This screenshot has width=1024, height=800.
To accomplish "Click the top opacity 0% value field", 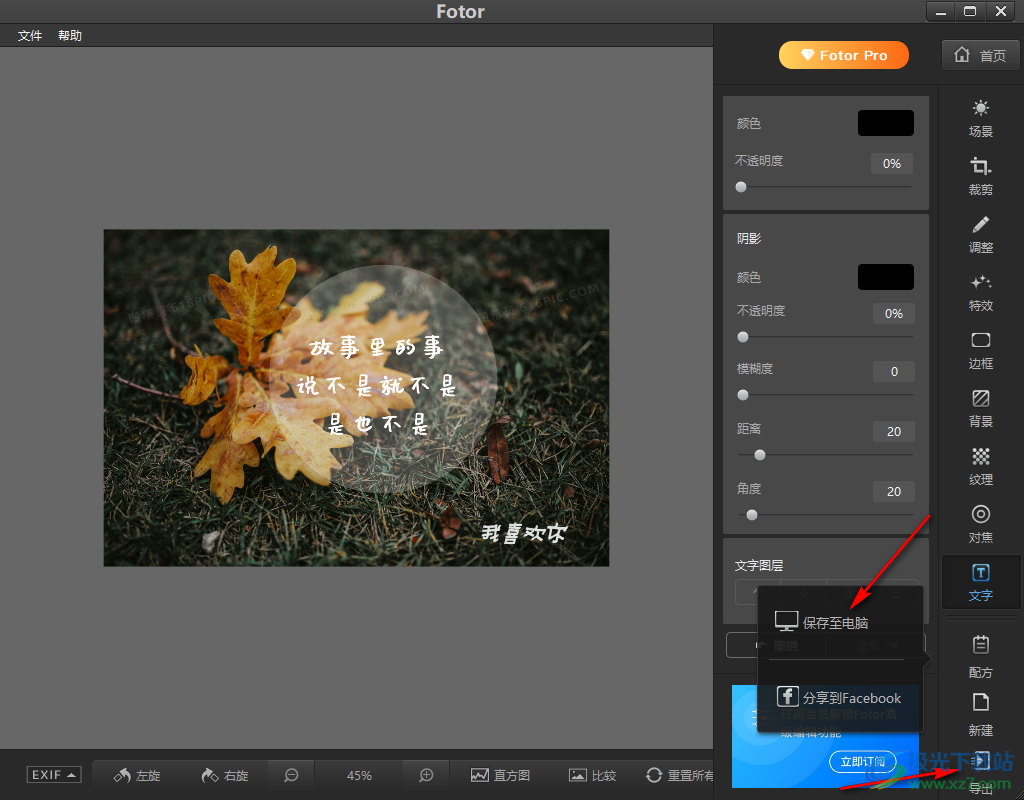I will click(891, 163).
